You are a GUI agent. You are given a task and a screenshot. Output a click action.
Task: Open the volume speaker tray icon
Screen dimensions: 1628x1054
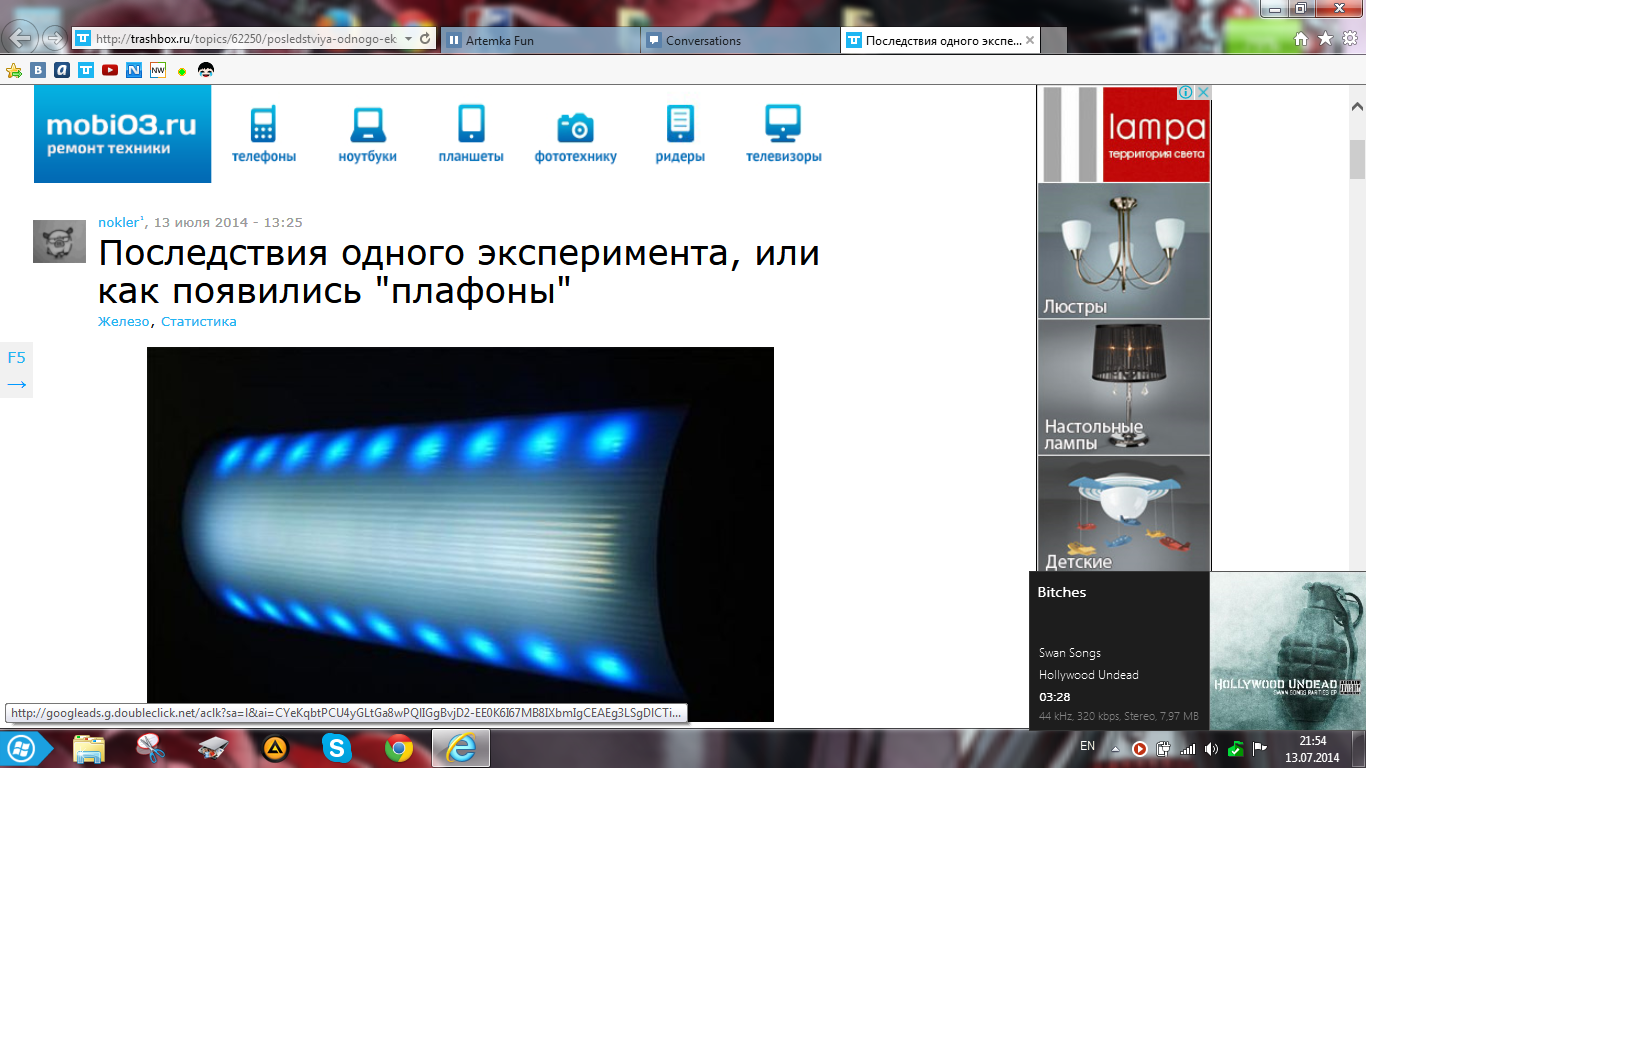1211,749
